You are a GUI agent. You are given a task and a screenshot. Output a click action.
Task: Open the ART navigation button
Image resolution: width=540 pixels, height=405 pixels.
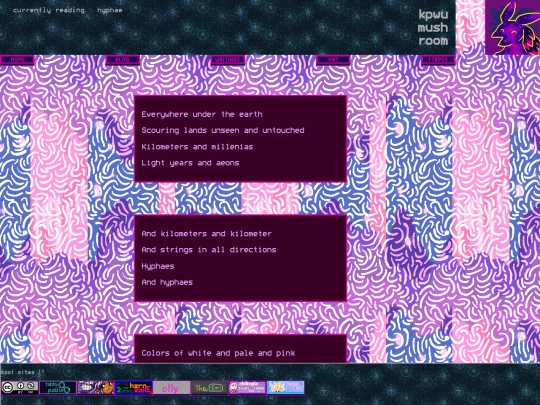click(x=333, y=60)
